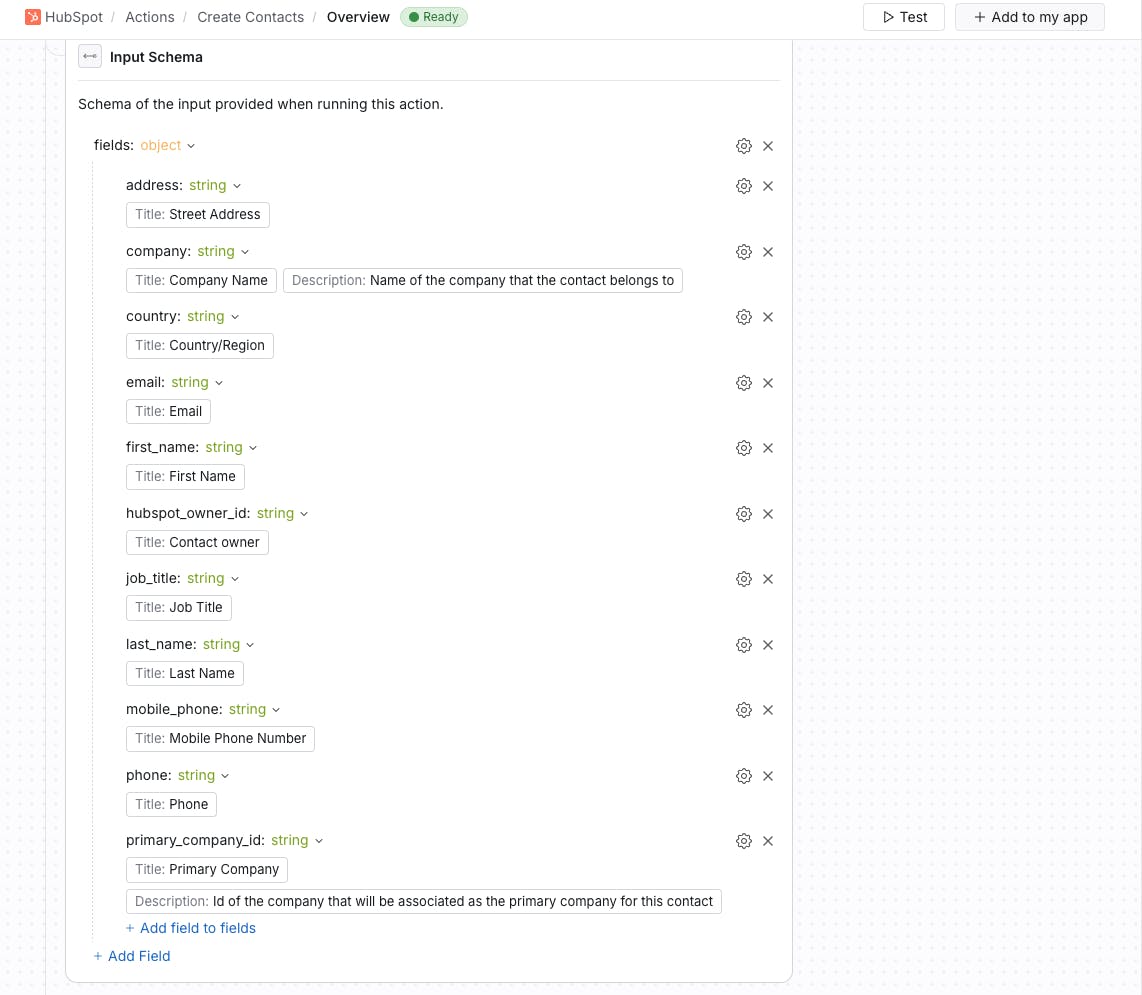
Task: Remove the company field with X icon
Action: (768, 252)
